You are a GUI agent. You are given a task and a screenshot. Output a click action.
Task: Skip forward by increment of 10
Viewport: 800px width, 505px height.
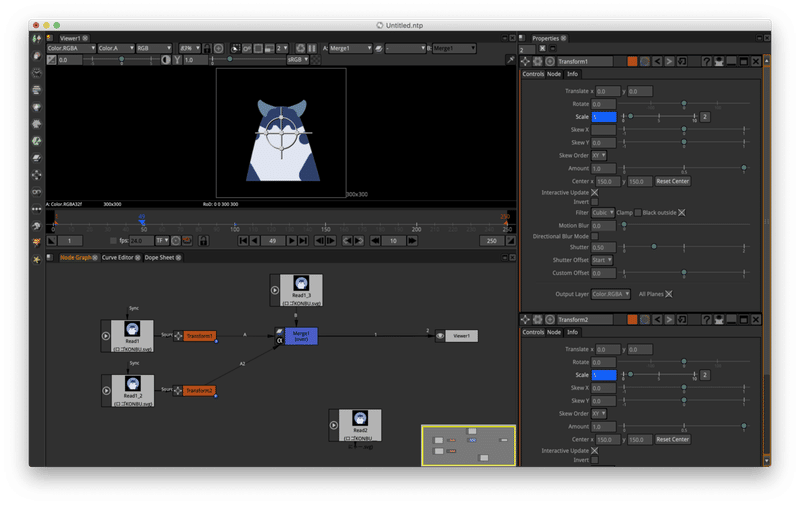click(412, 240)
